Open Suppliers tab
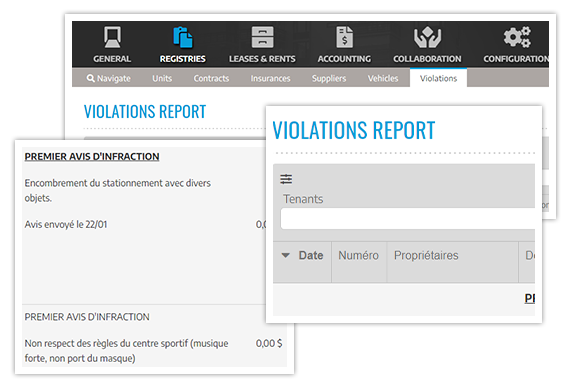 (x=329, y=78)
